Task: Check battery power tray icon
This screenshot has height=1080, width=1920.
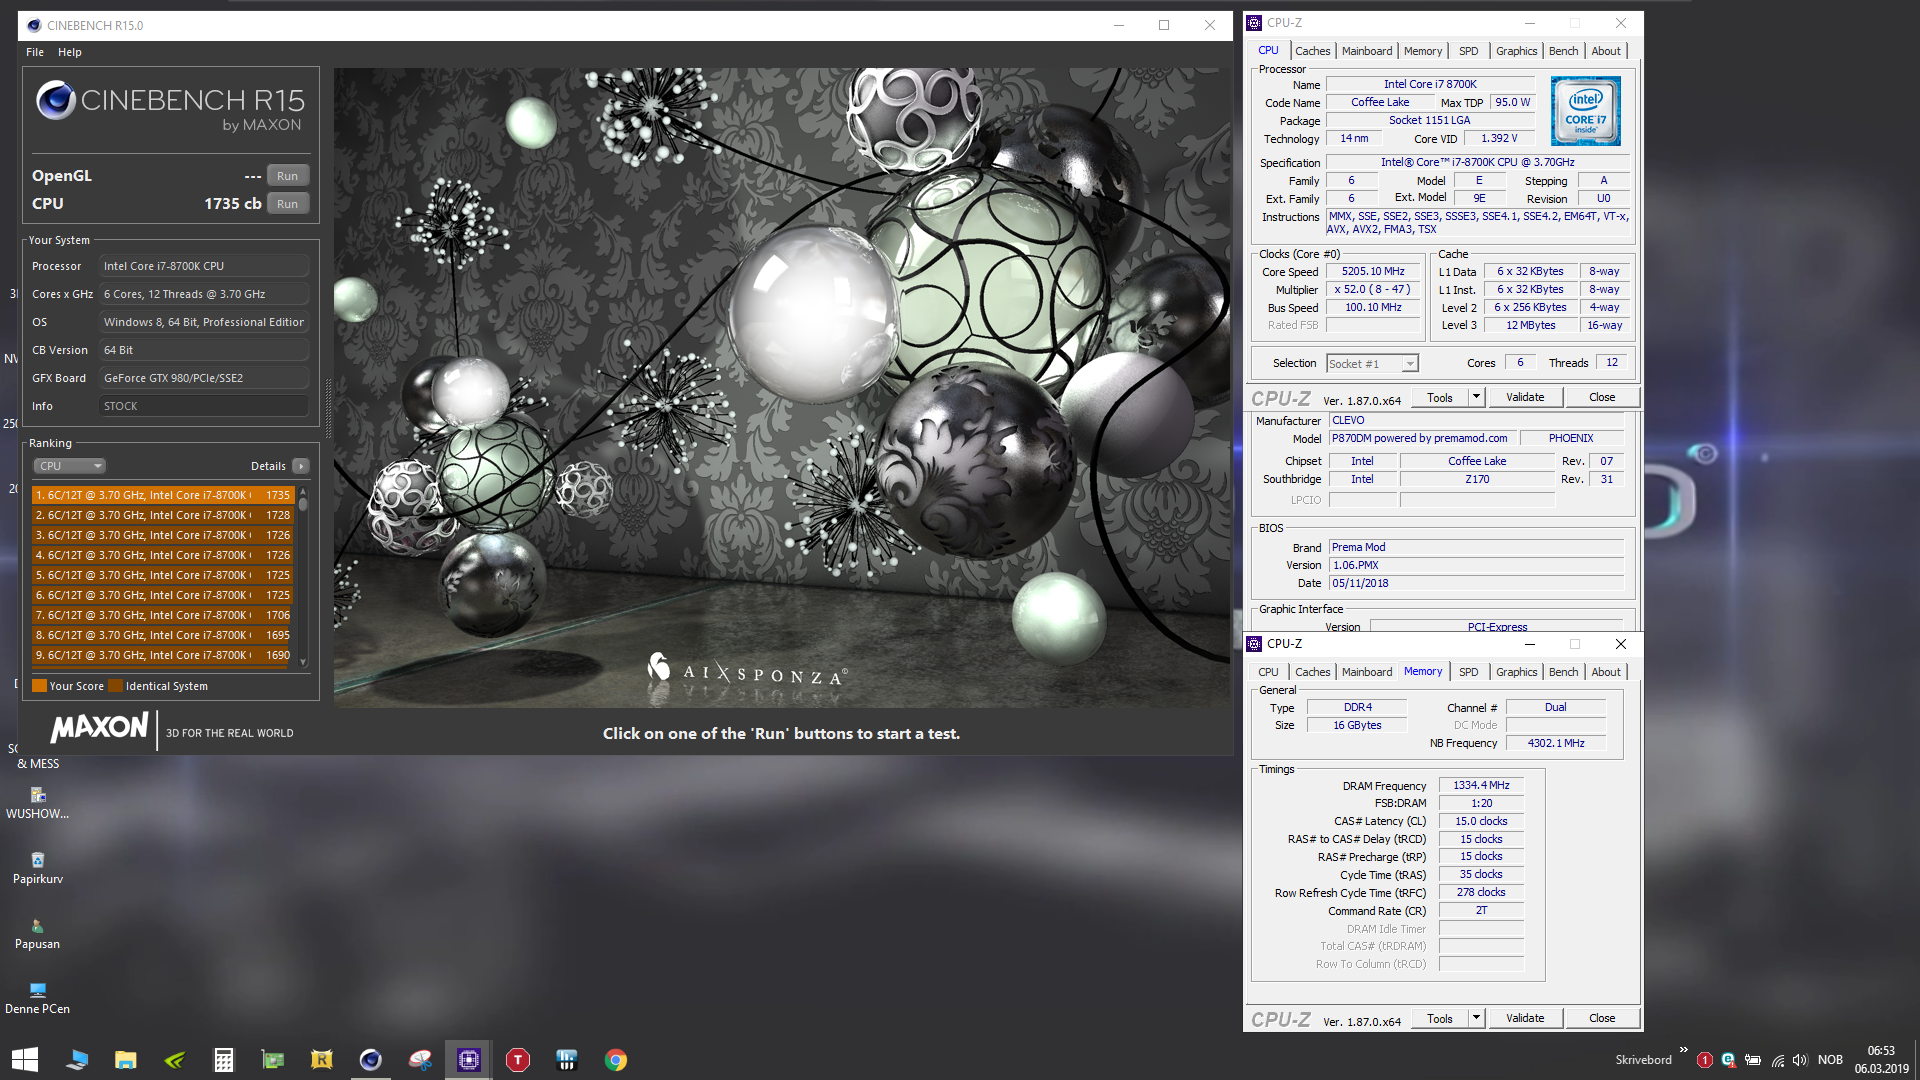Action: pos(1753,1060)
